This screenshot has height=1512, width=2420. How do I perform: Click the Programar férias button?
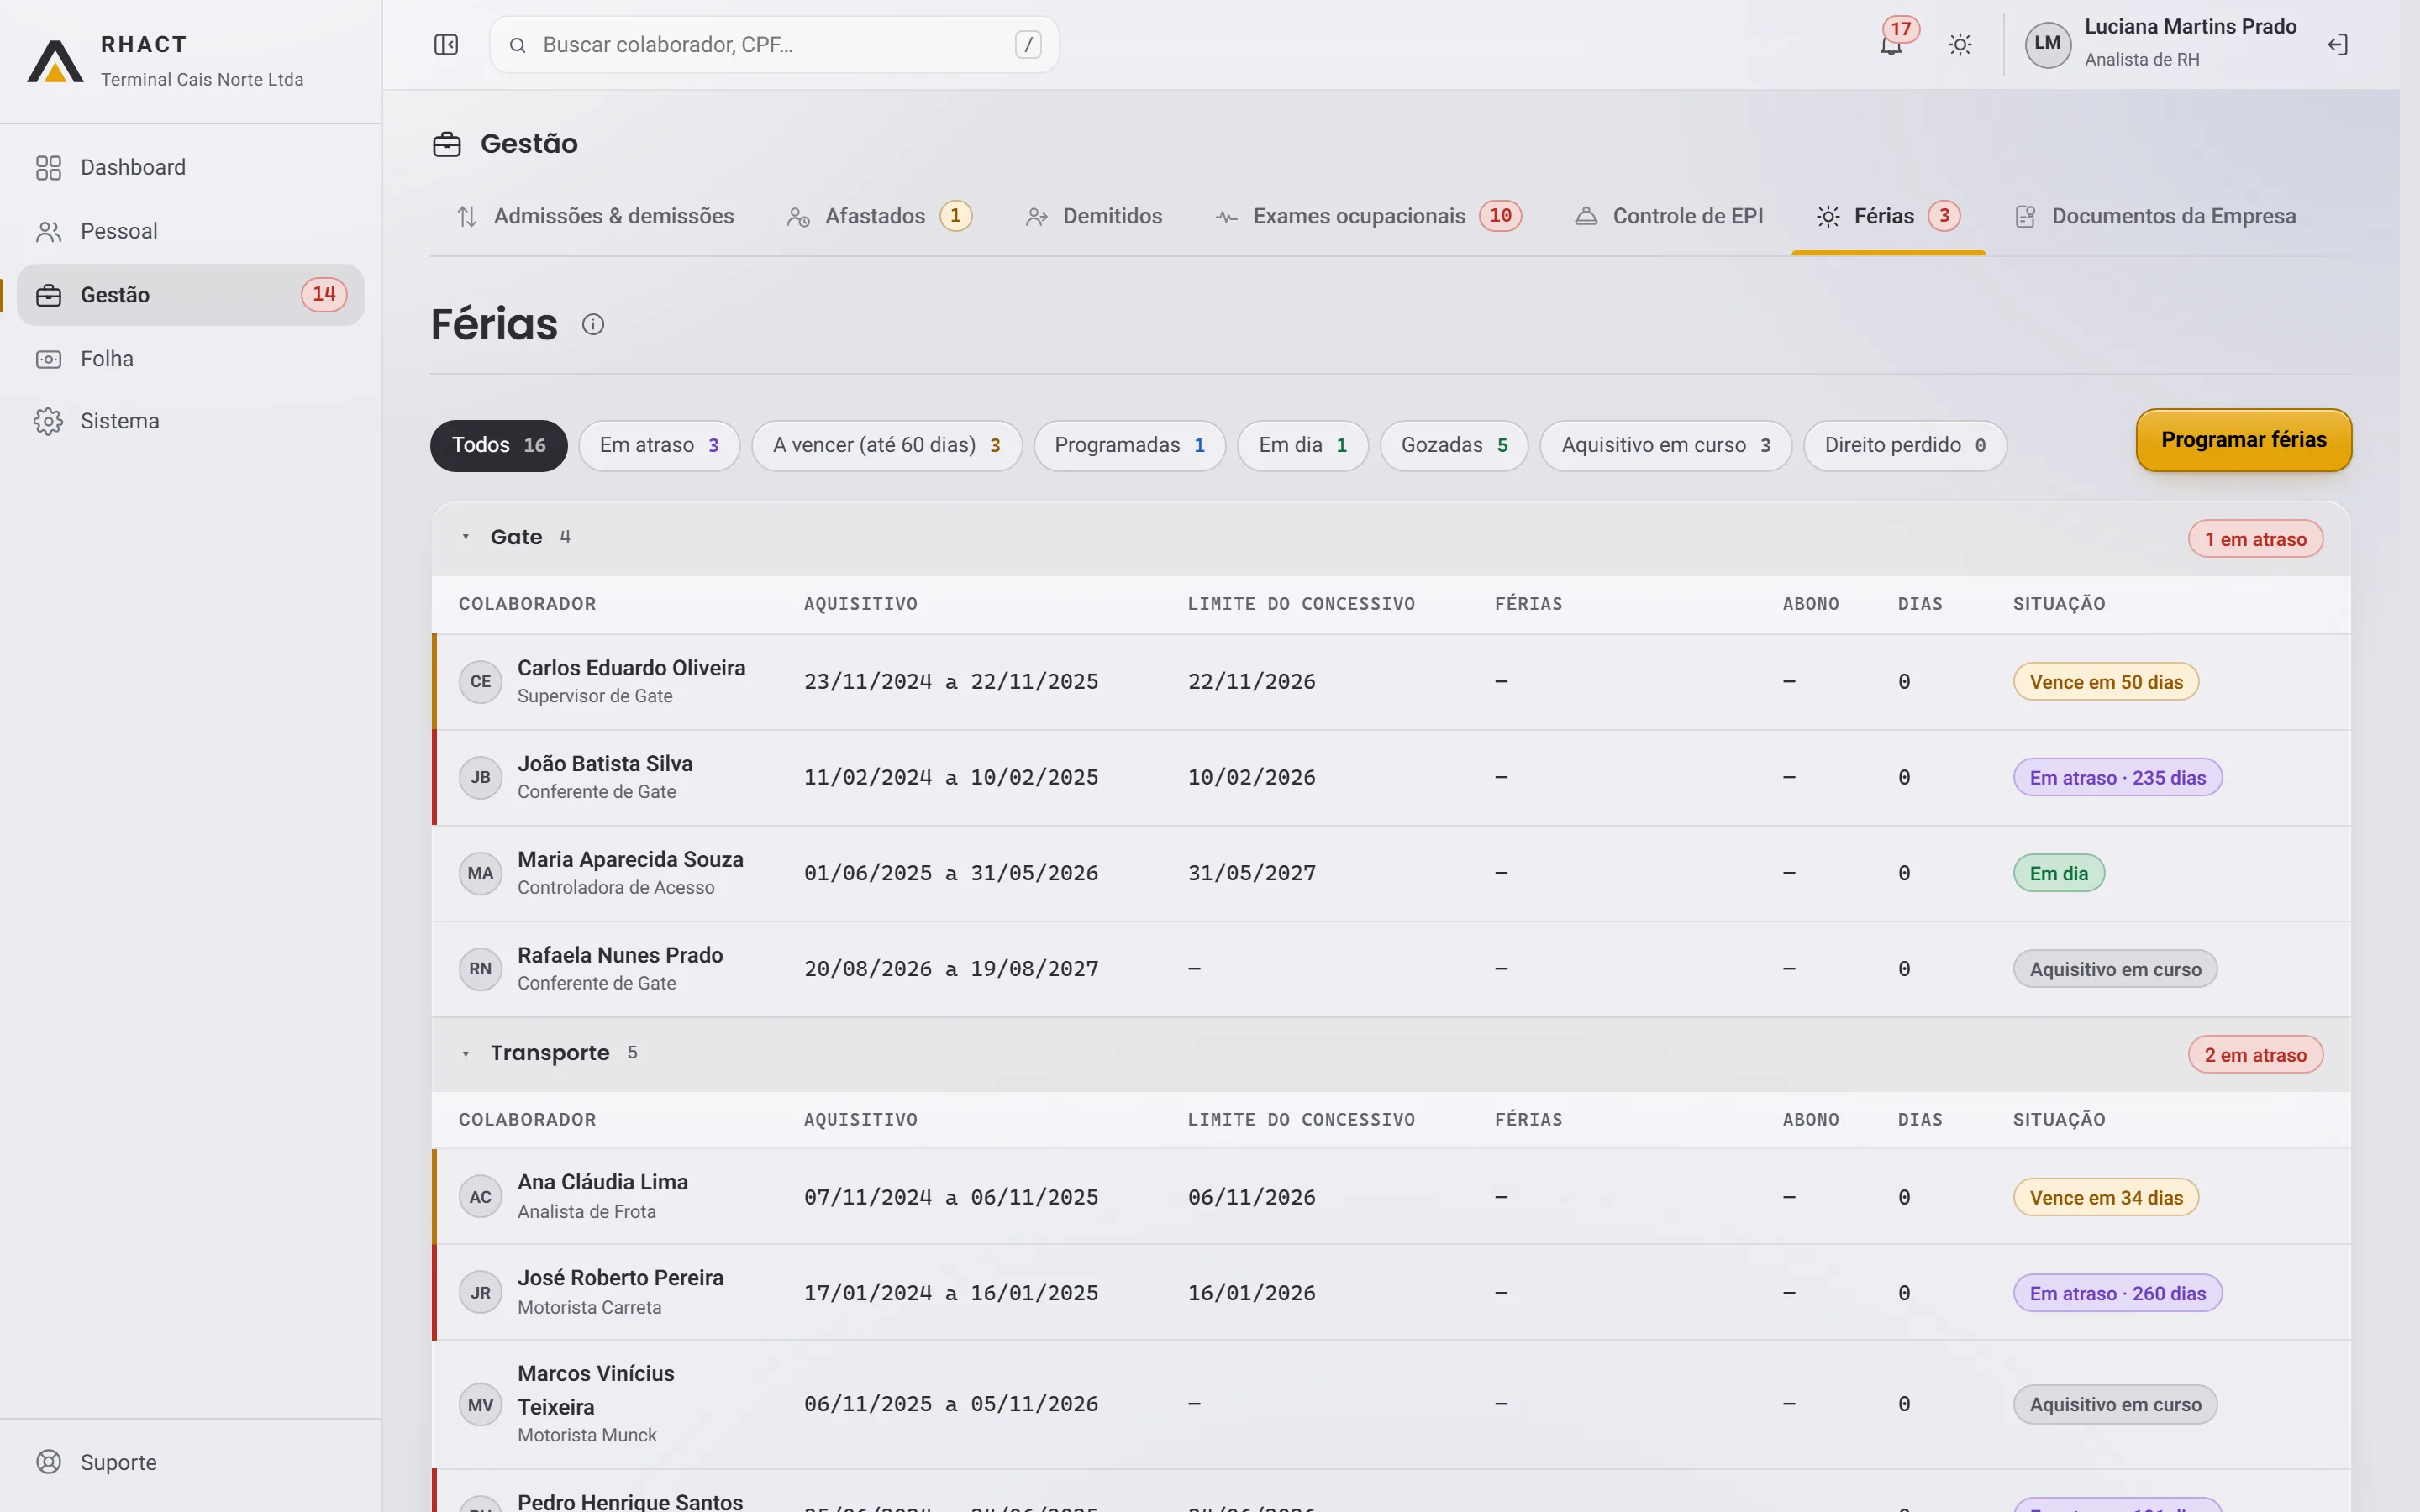2243,440
